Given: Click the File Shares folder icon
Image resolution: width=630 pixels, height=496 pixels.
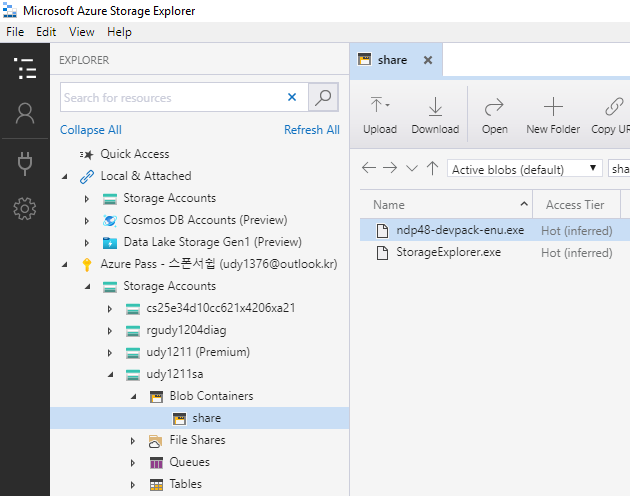Looking at the screenshot, I should (155, 441).
